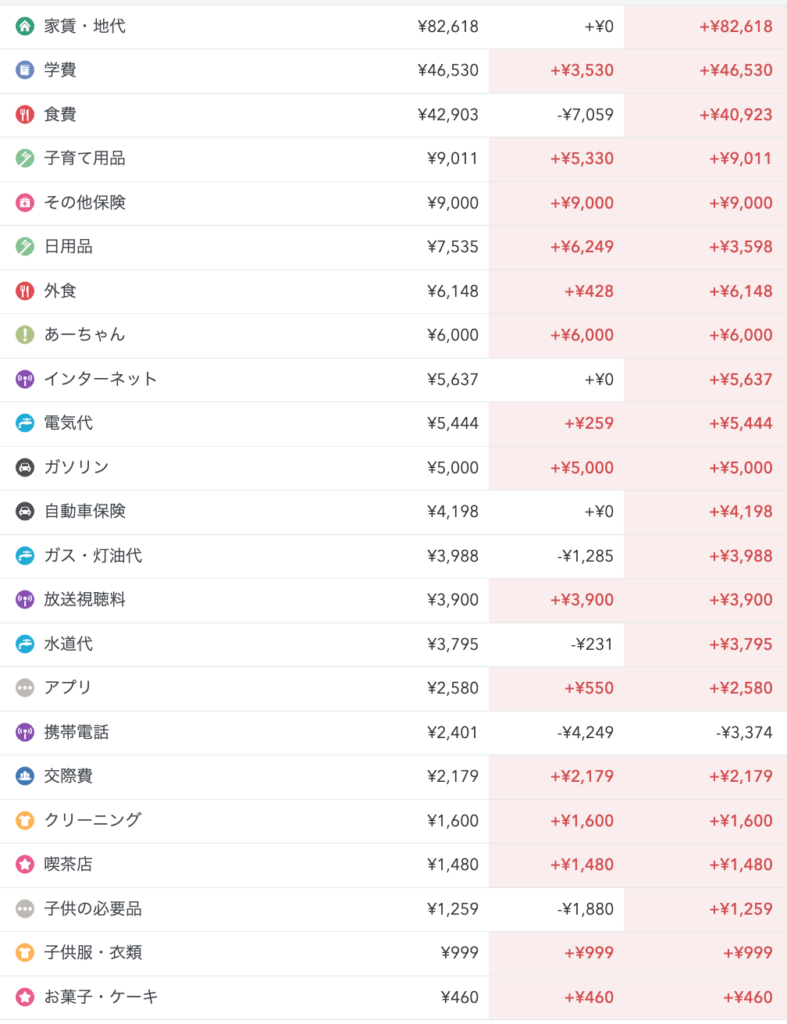This screenshot has height=1024, width=787.
Task: Select the 子供の必要品 difference value -¥1,880
Action: (x=585, y=908)
